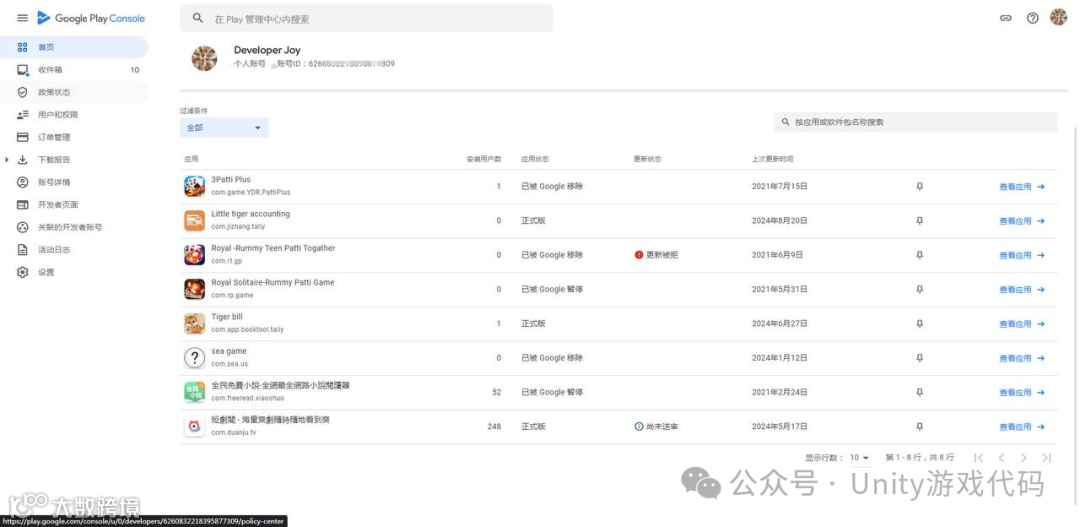This screenshot has height=527, width=1080.
Task: Click 查看应用 for Royal -Rummy Teen Patti Togather
Action: pos(1022,255)
